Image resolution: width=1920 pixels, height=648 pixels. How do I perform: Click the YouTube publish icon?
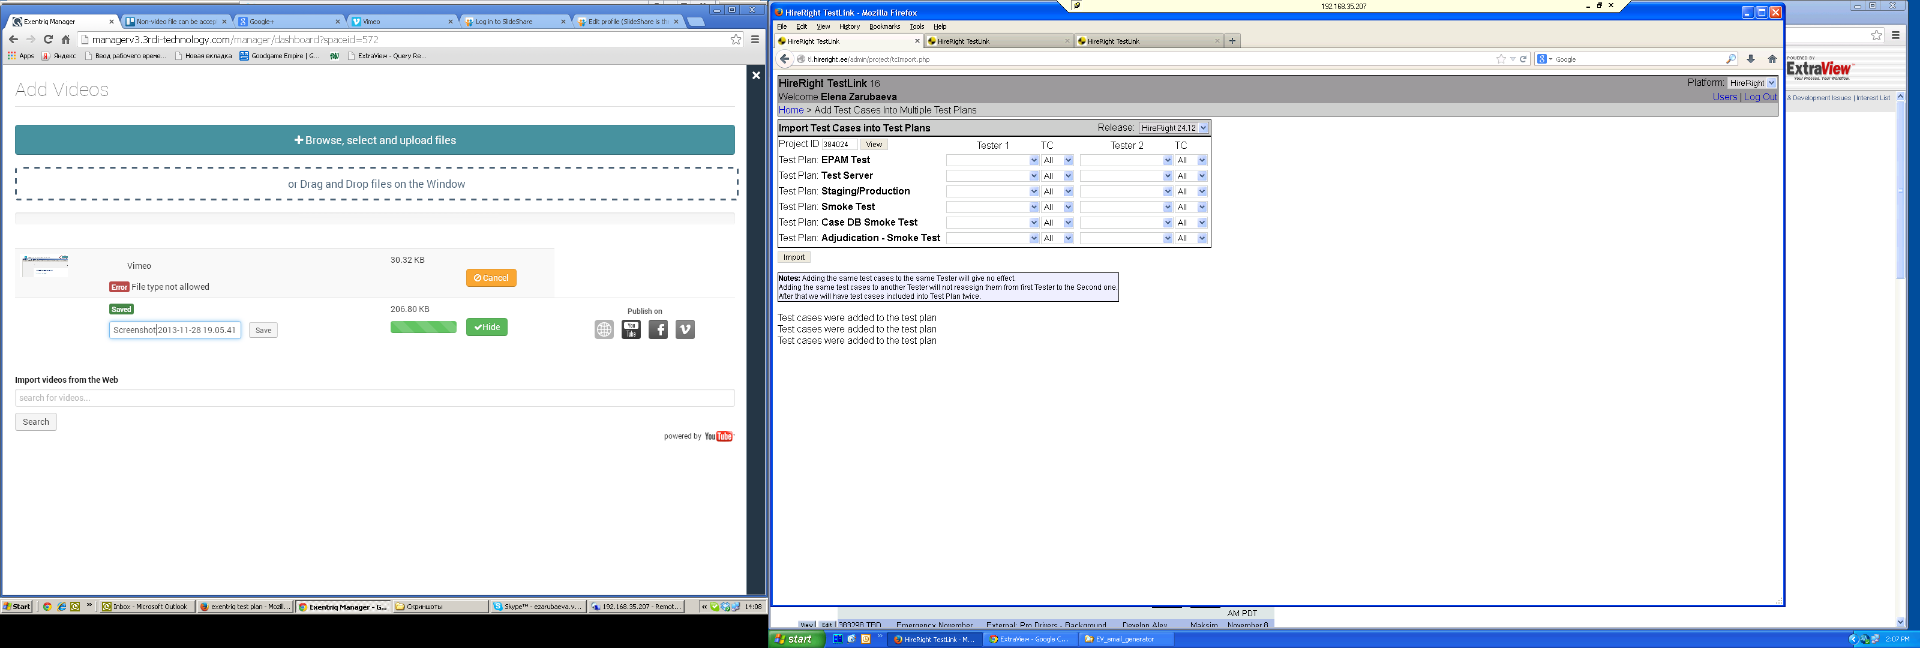631,330
